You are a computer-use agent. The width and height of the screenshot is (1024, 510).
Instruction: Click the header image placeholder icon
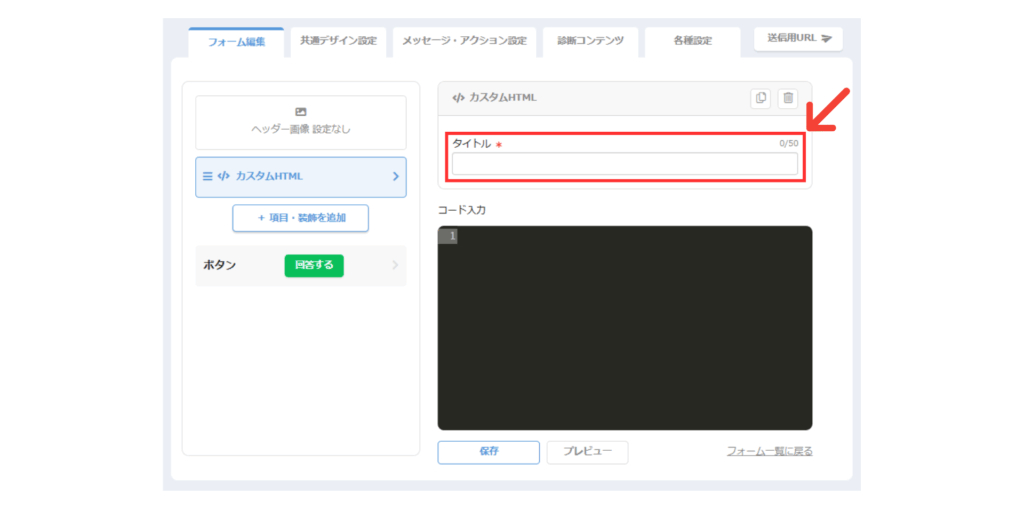pyautogui.click(x=300, y=112)
